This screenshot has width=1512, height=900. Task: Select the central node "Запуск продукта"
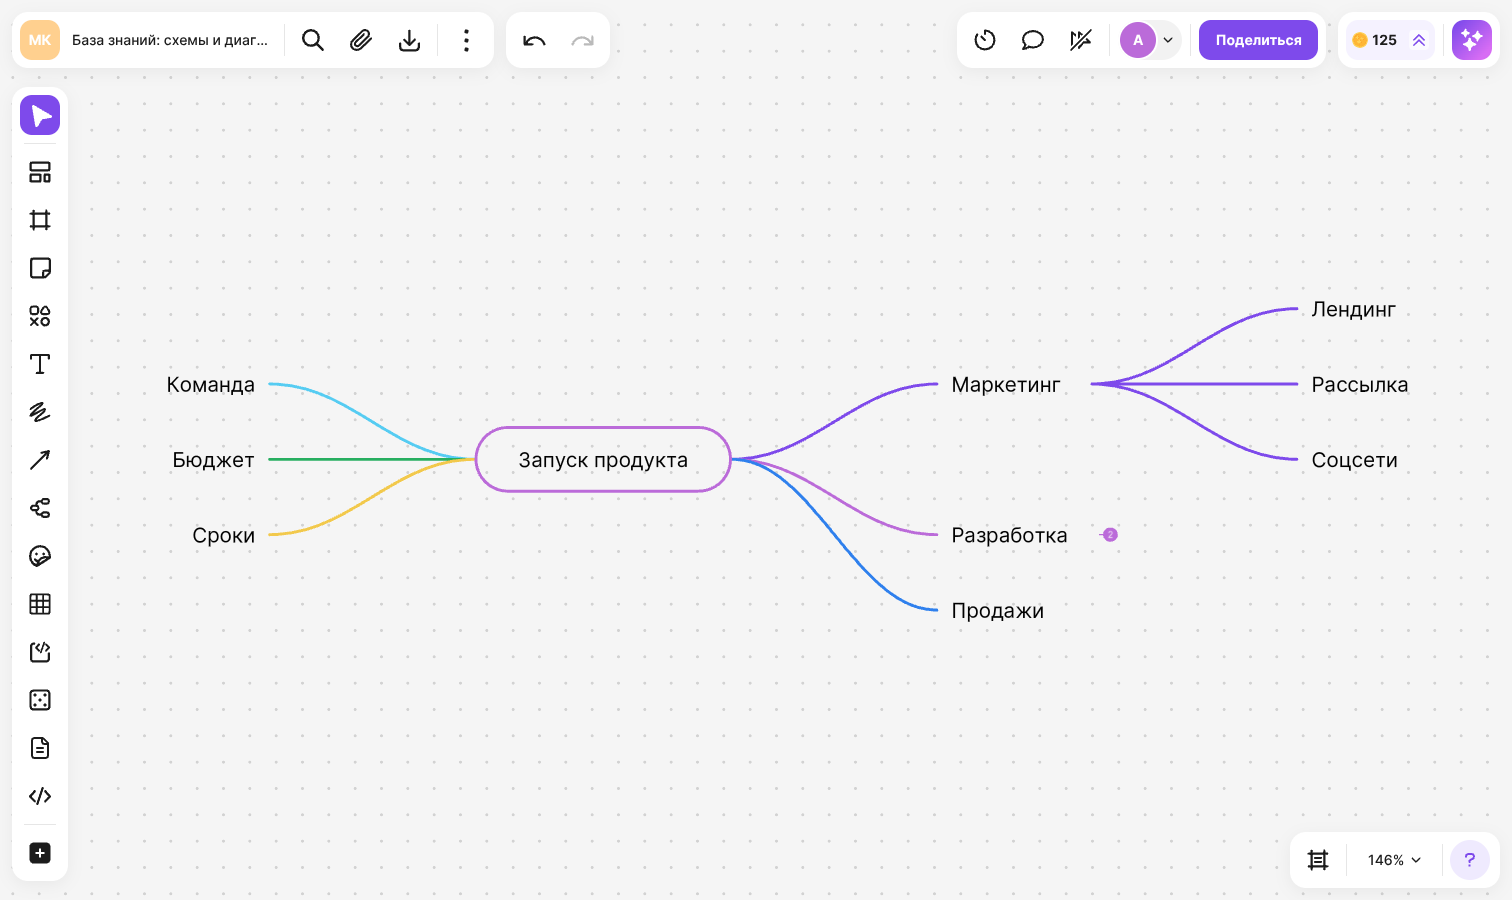(x=603, y=460)
